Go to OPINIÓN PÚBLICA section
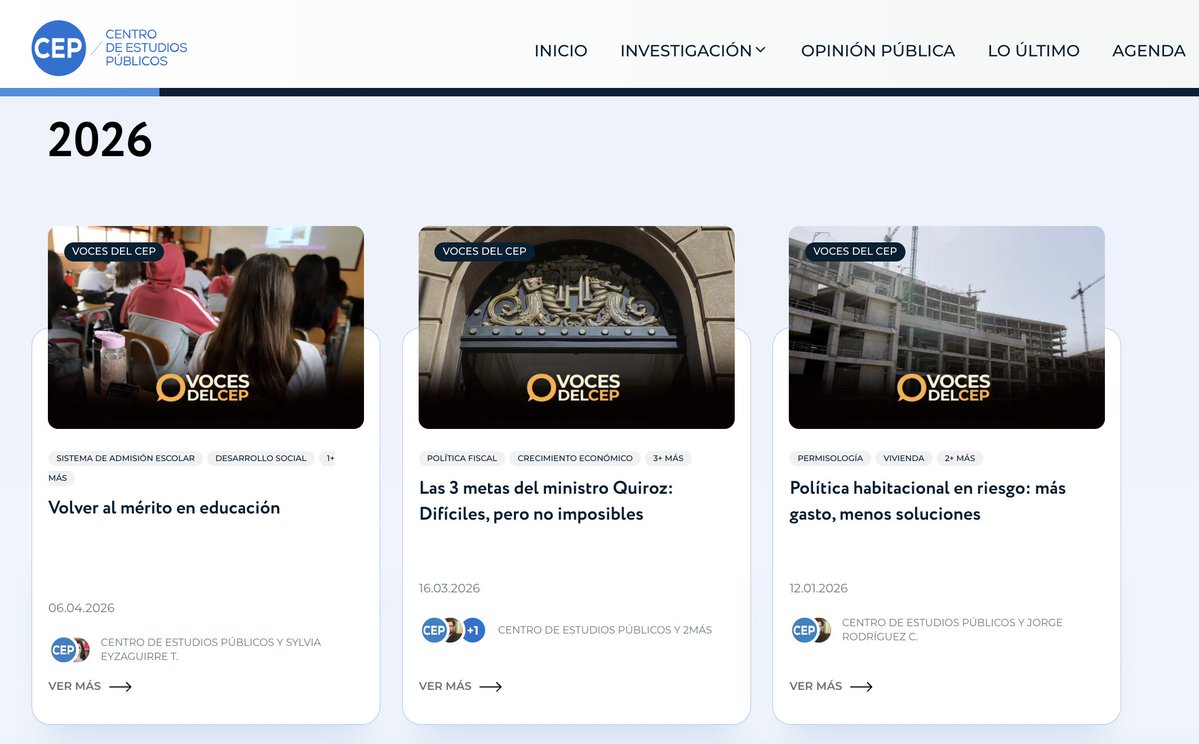Viewport: 1199px width, 744px height. pyautogui.click(x=878, y=50)
